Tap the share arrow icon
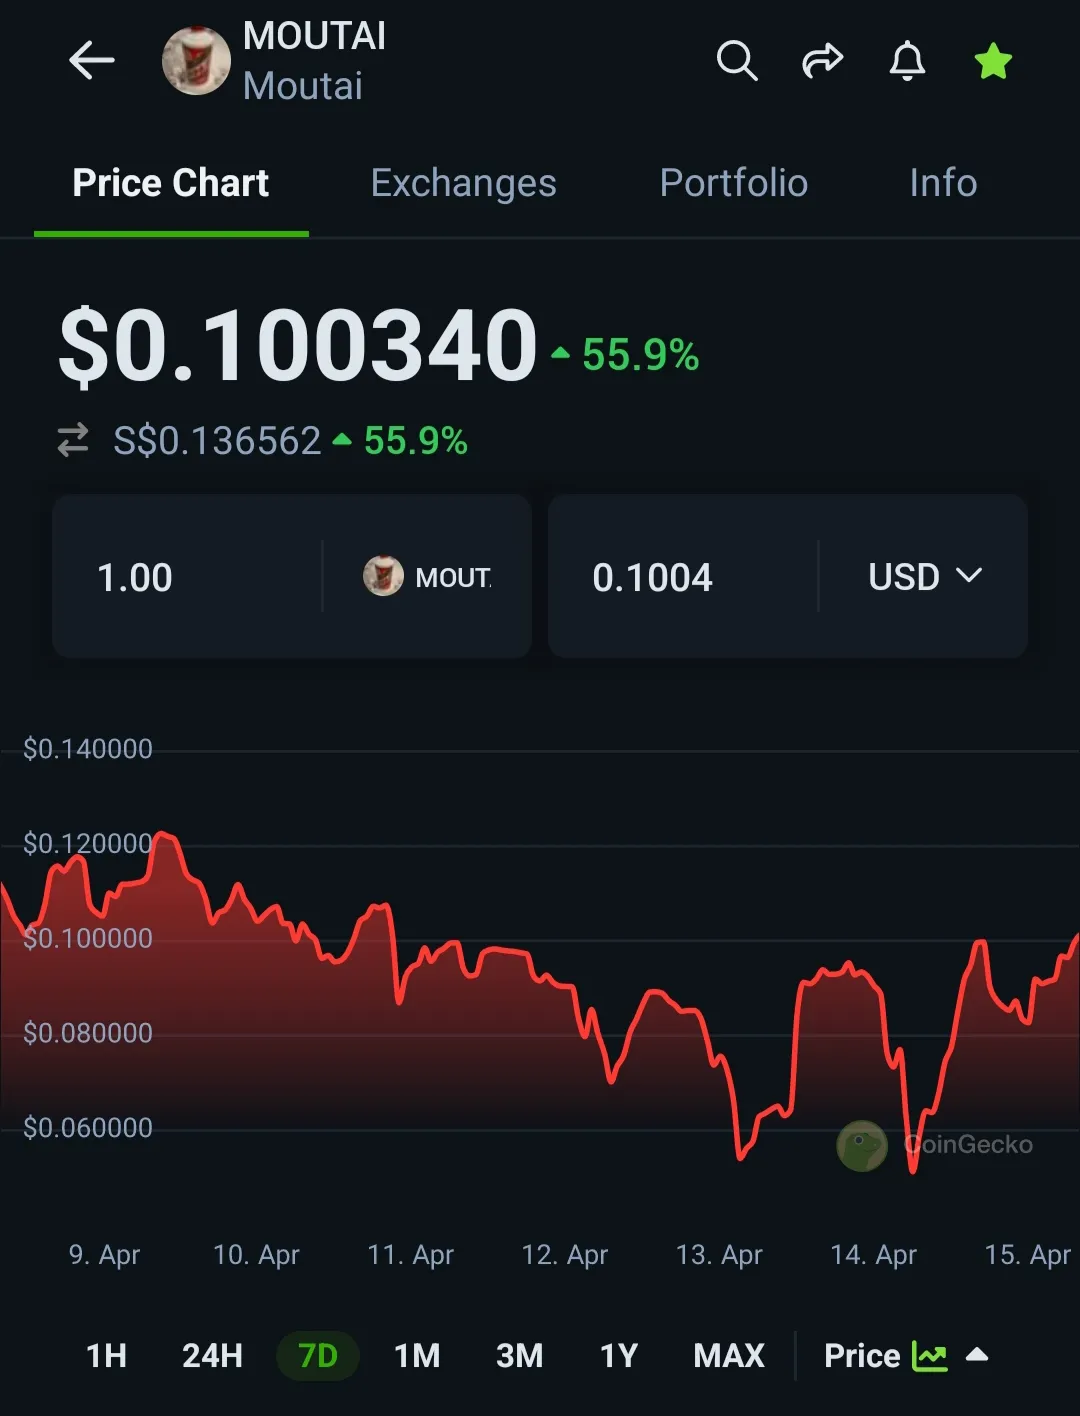 coord(822,61)
